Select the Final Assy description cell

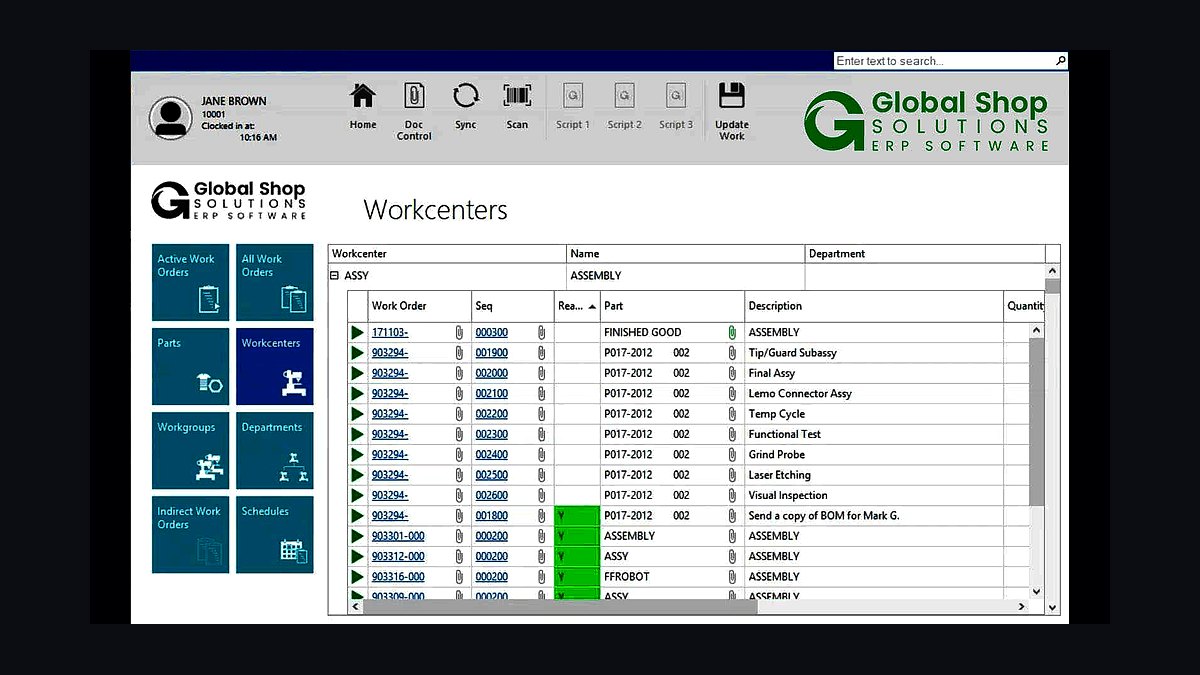(874, 373)
